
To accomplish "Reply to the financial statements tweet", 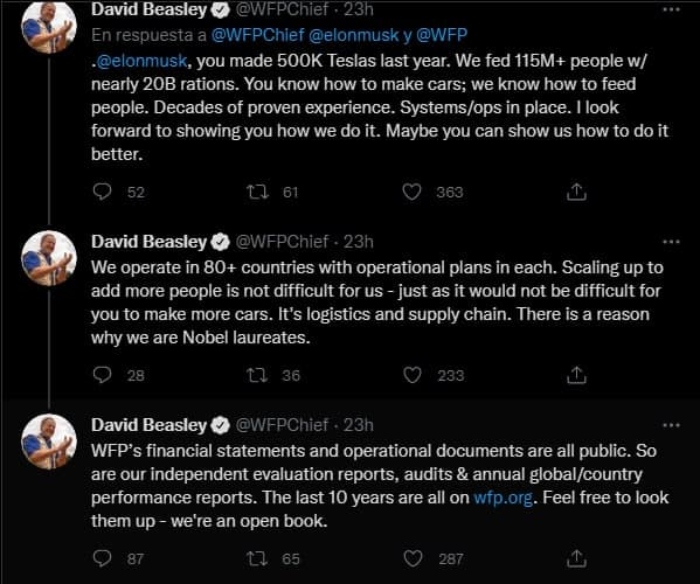I will pyautogui.click(x=102, y=558).
